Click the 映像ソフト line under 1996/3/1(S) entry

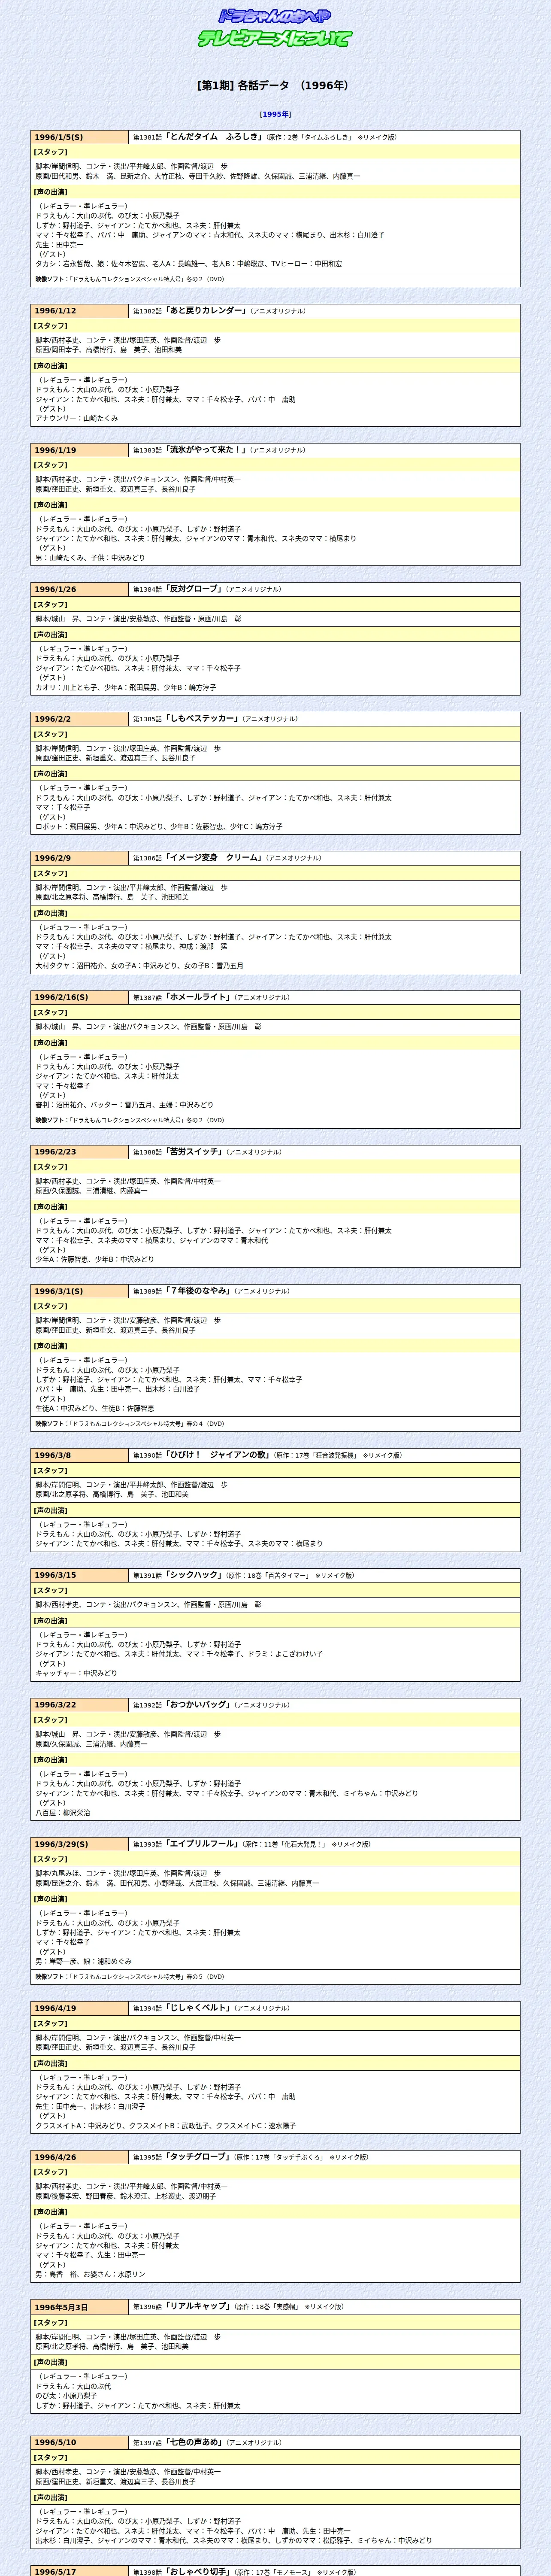pos(275,1424)
